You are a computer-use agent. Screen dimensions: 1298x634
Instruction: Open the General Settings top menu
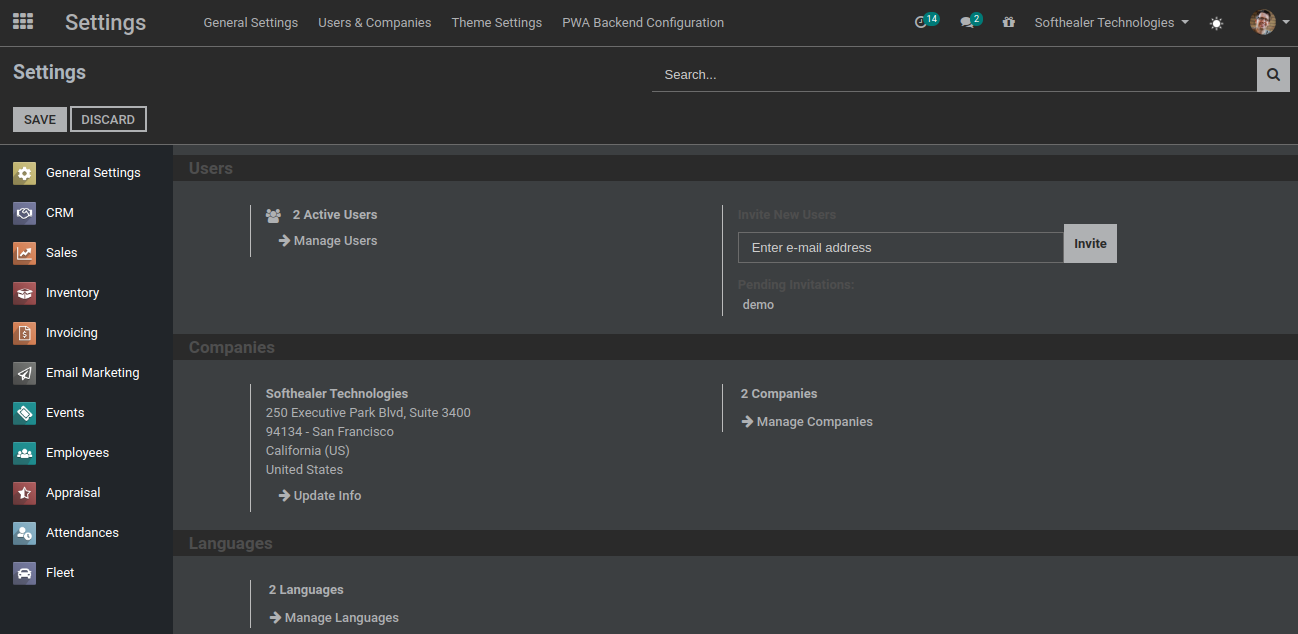tap(250, 22)
